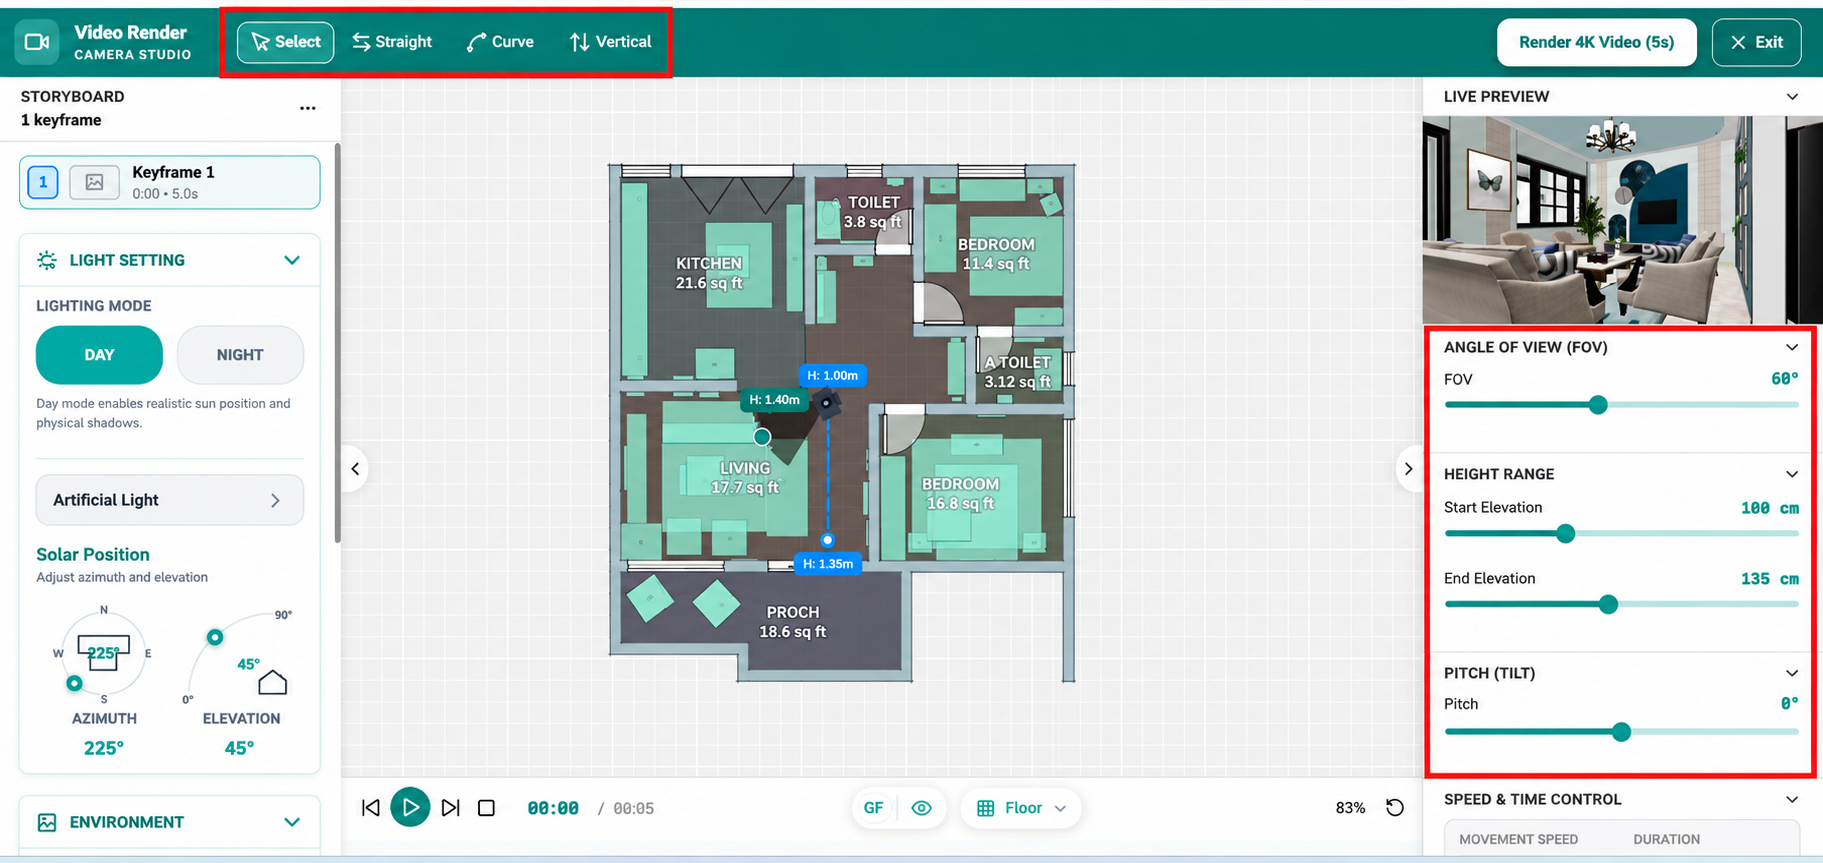This screenshot has height=863, width=1823.
Task: Collapse the left panel with arrow
Action: tap(355, 469)
